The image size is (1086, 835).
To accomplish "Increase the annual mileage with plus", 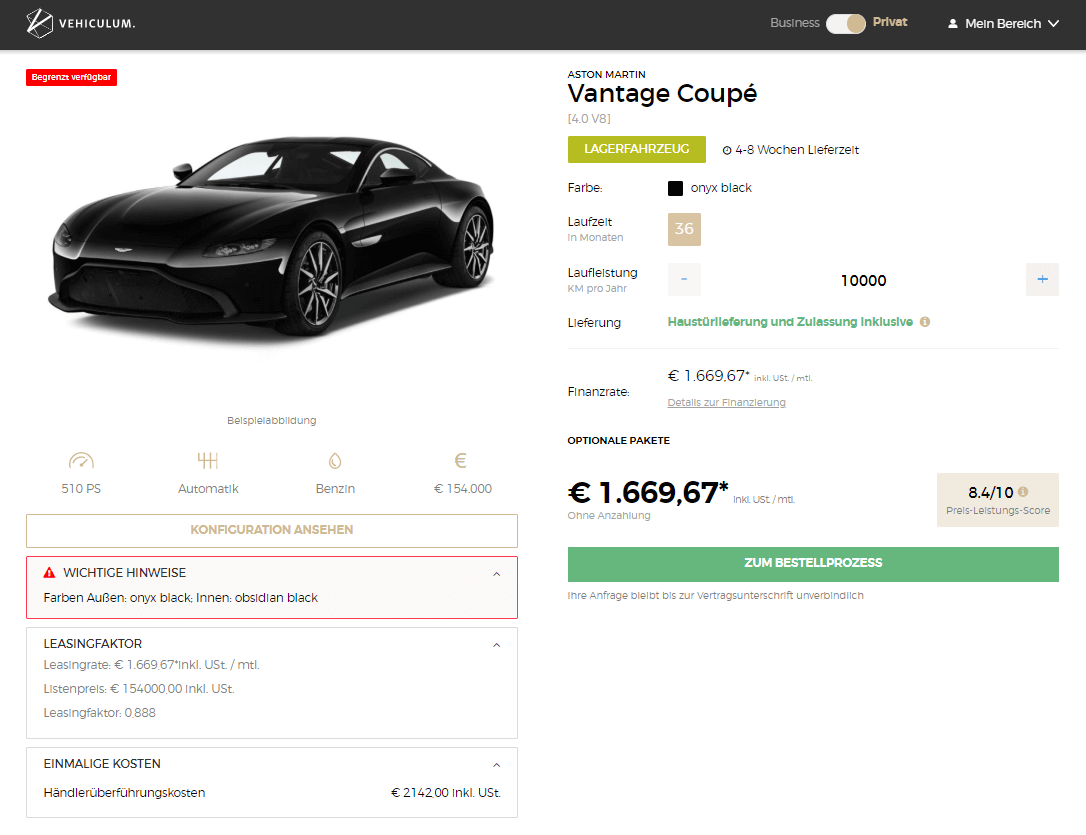I will [x=1042, y=280].
